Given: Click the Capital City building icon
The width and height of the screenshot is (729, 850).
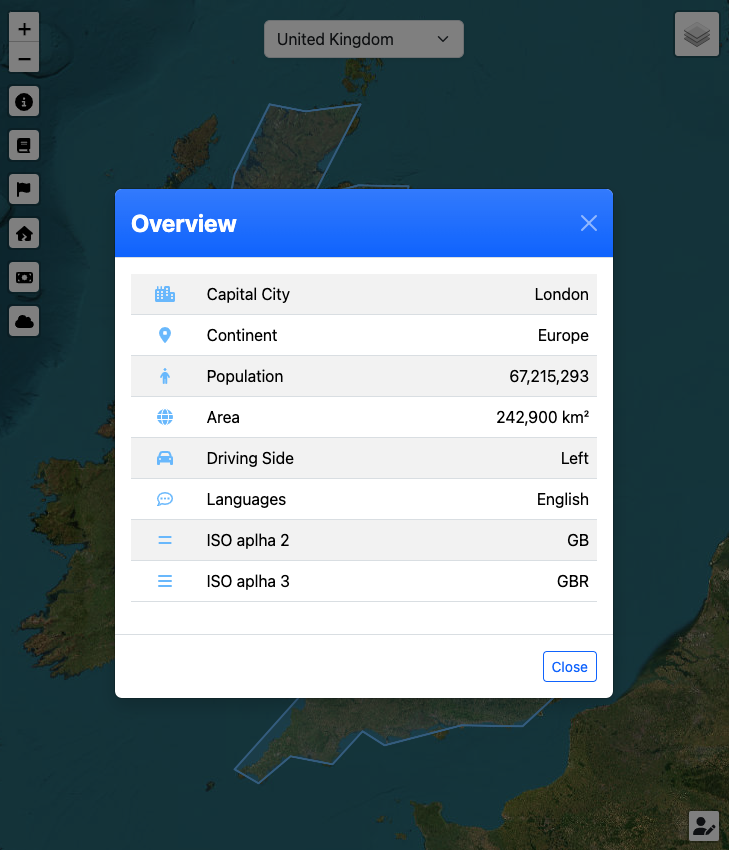Looking at the screenshot, I should point(165,295).
